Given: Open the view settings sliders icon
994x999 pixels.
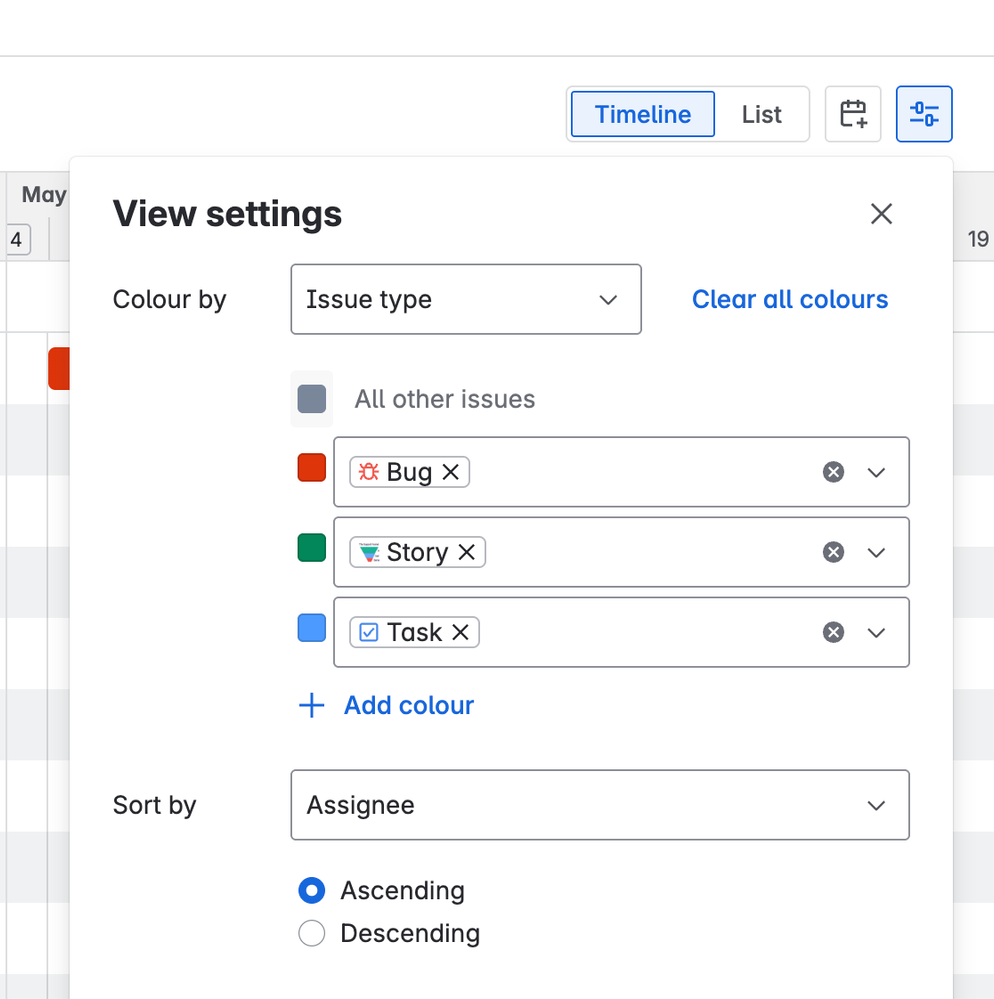Looking at the screenshot, I should click(x=924, y=114).
